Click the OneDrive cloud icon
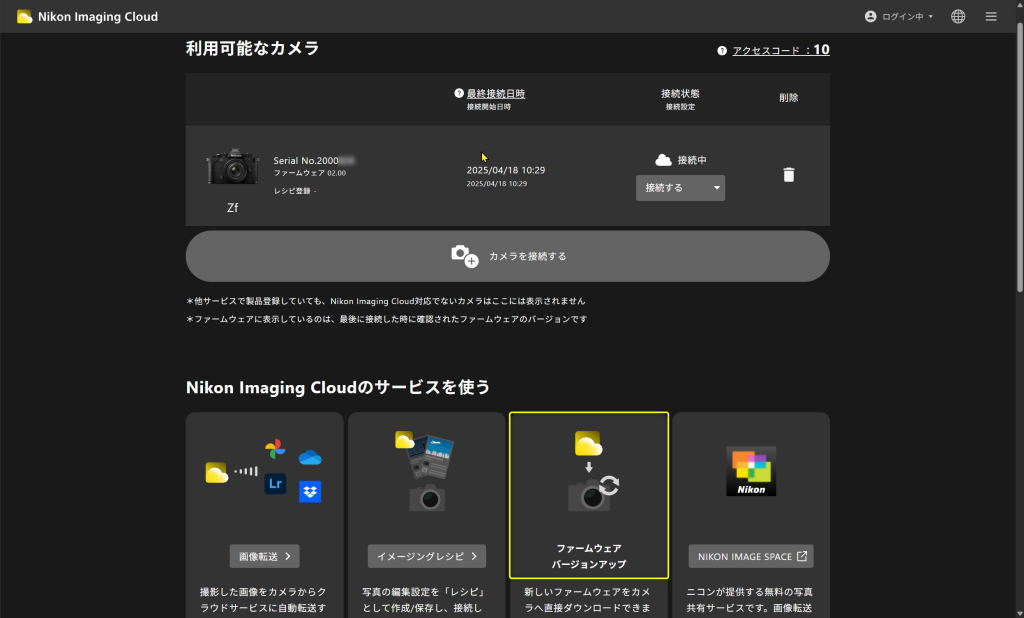 (310, 457)
